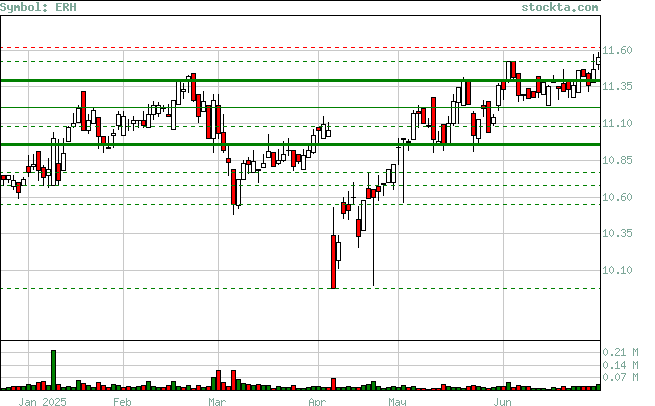Click the 0.14 M volume axis label
Viewport: 655px width, 406px height.
620,365
